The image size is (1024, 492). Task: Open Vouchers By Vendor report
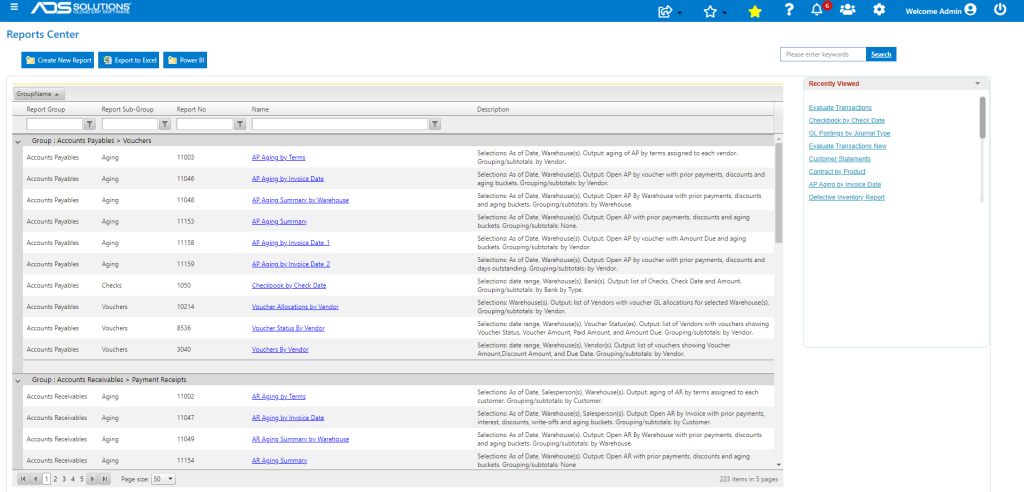[280, 350]
